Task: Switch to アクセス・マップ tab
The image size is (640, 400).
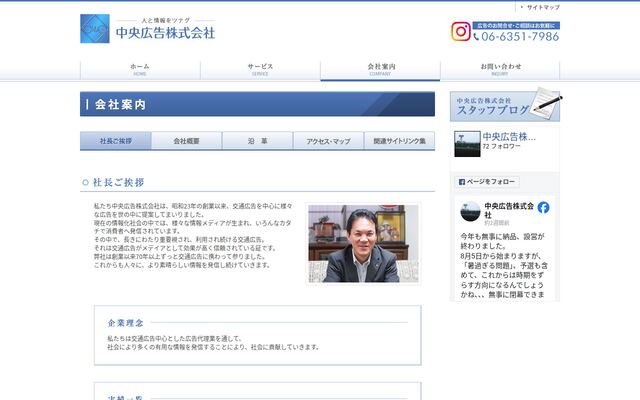Action: pos(329,141)
